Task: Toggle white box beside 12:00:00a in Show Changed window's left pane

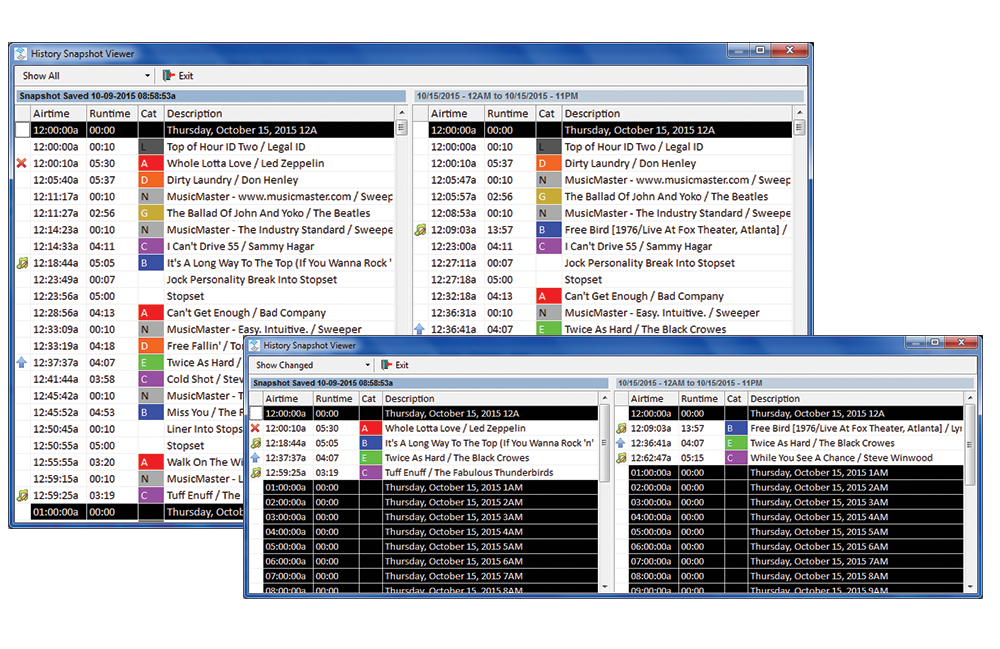Action: (x=256, y=413)
